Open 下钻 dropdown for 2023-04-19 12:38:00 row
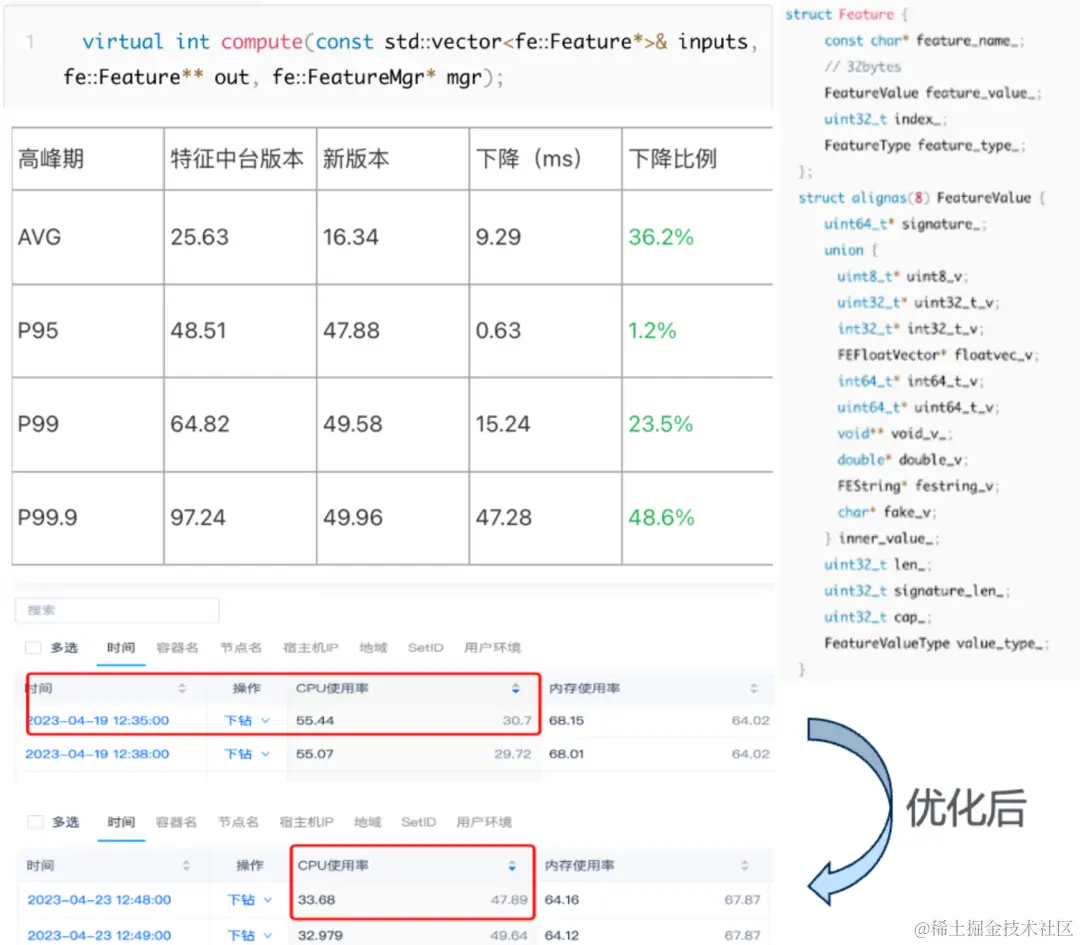This screenshot has width=1080, height=945. pos(247,754)
